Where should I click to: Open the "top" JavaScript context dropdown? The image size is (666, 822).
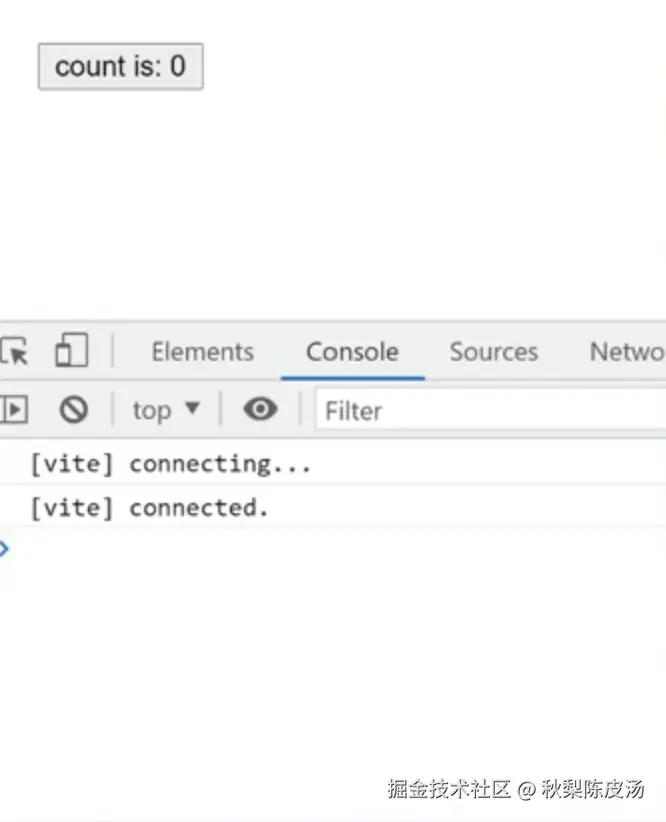click(152, 410)
